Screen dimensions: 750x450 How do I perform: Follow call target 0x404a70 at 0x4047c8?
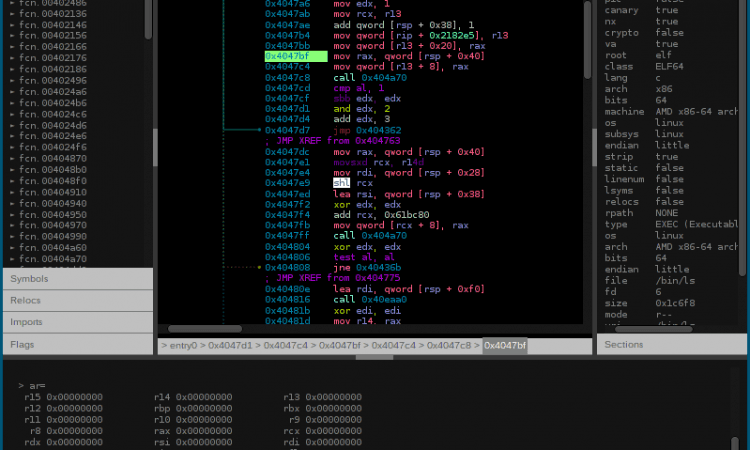point(384,77)
